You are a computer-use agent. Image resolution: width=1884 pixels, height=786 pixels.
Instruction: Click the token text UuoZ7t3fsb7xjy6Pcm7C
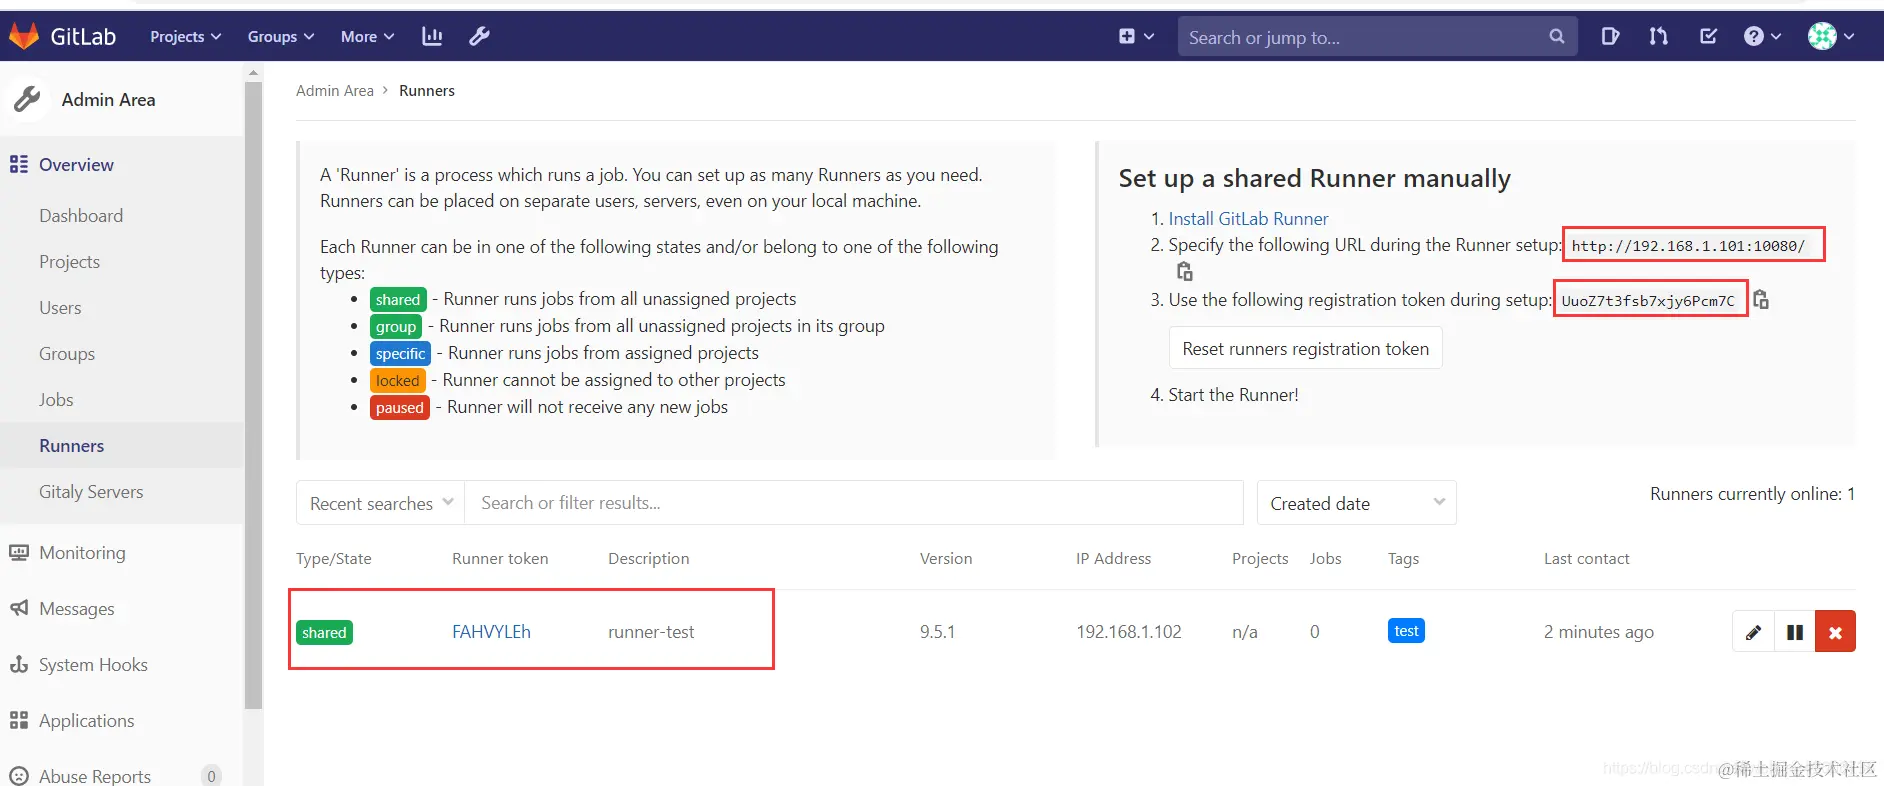(x=1648, y=301)
